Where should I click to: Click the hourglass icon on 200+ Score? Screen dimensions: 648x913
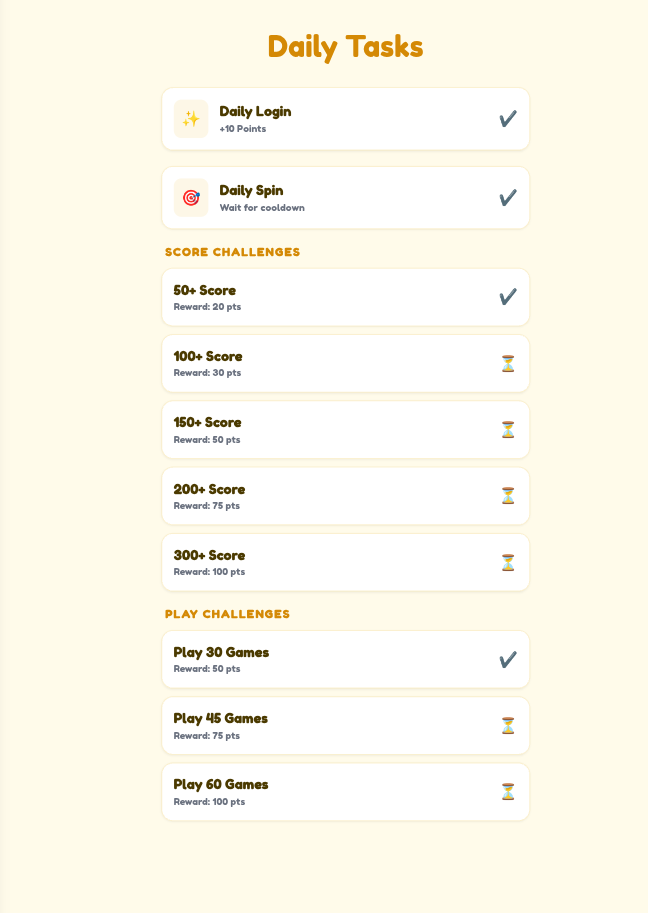coord(508,496)
